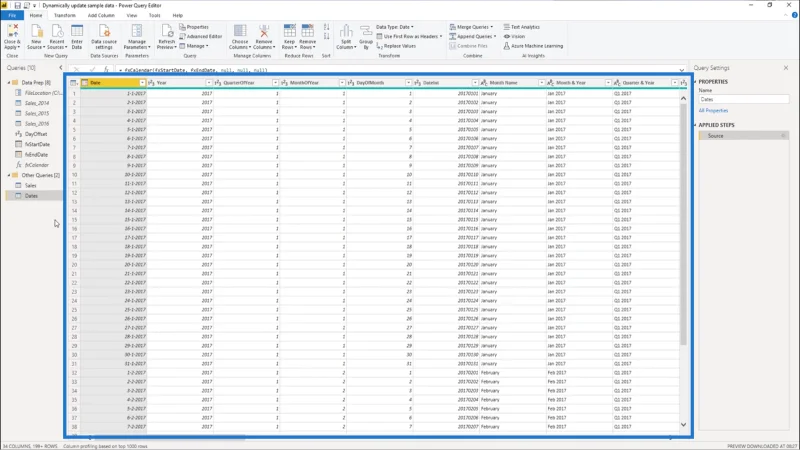Open Azure Machine Learning
Image resolution: width=800 pixels, height=450 pixels.
click(533, 46)
